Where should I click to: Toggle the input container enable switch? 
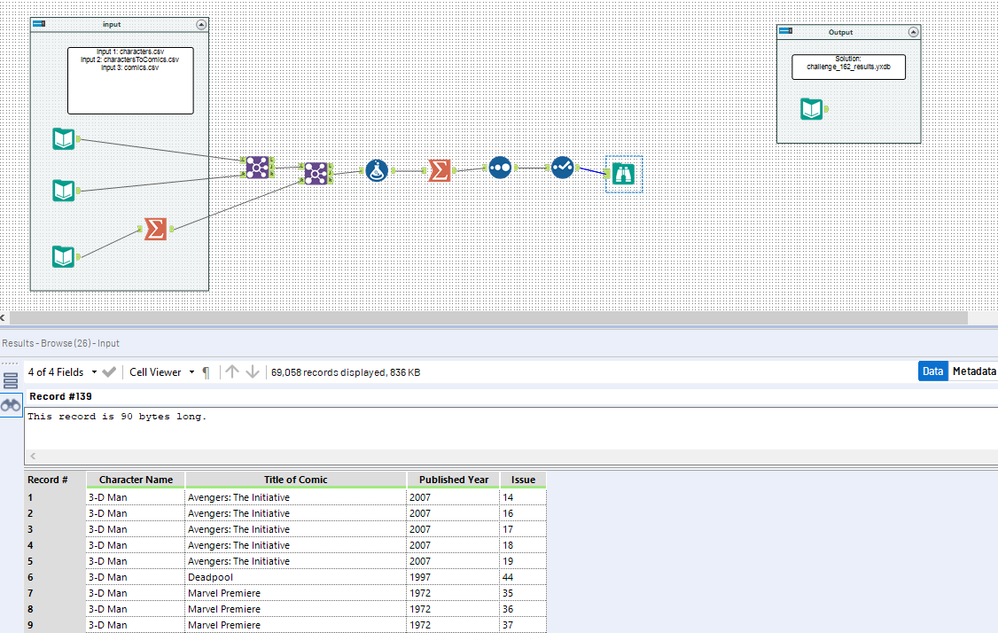click(x=39, y=24)
